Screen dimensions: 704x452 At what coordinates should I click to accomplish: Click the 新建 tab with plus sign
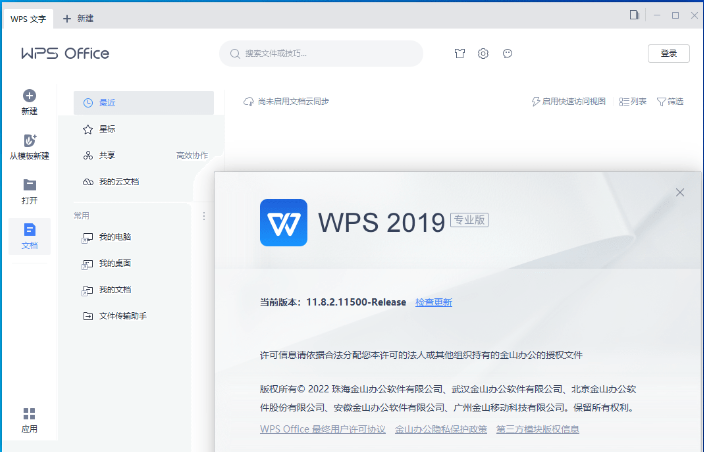[78, 18]
